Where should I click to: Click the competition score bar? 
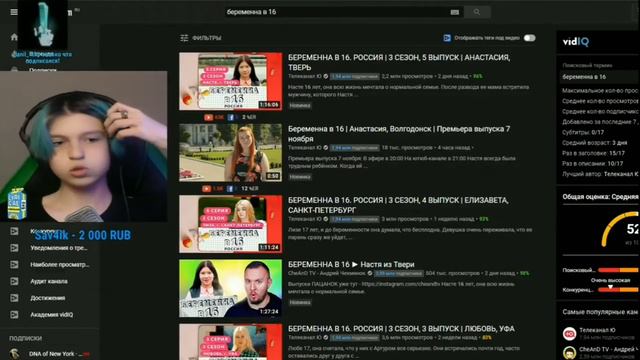coord(618,290)
